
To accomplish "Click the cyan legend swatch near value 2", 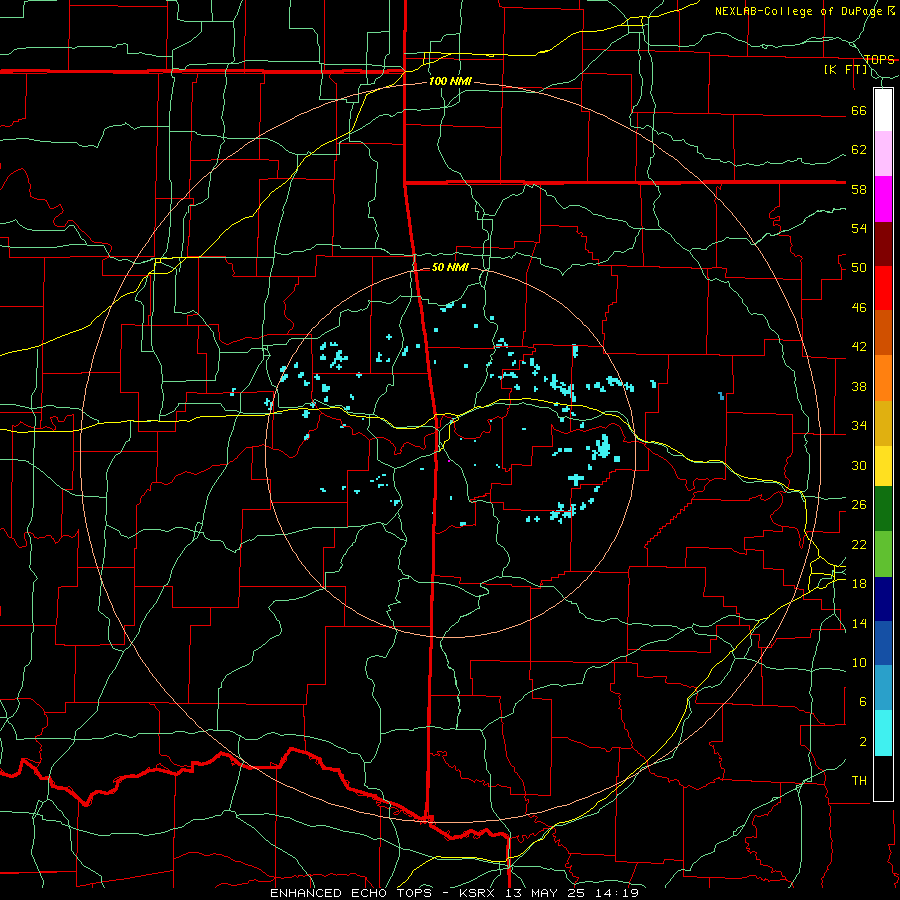I will pos(883,733).
